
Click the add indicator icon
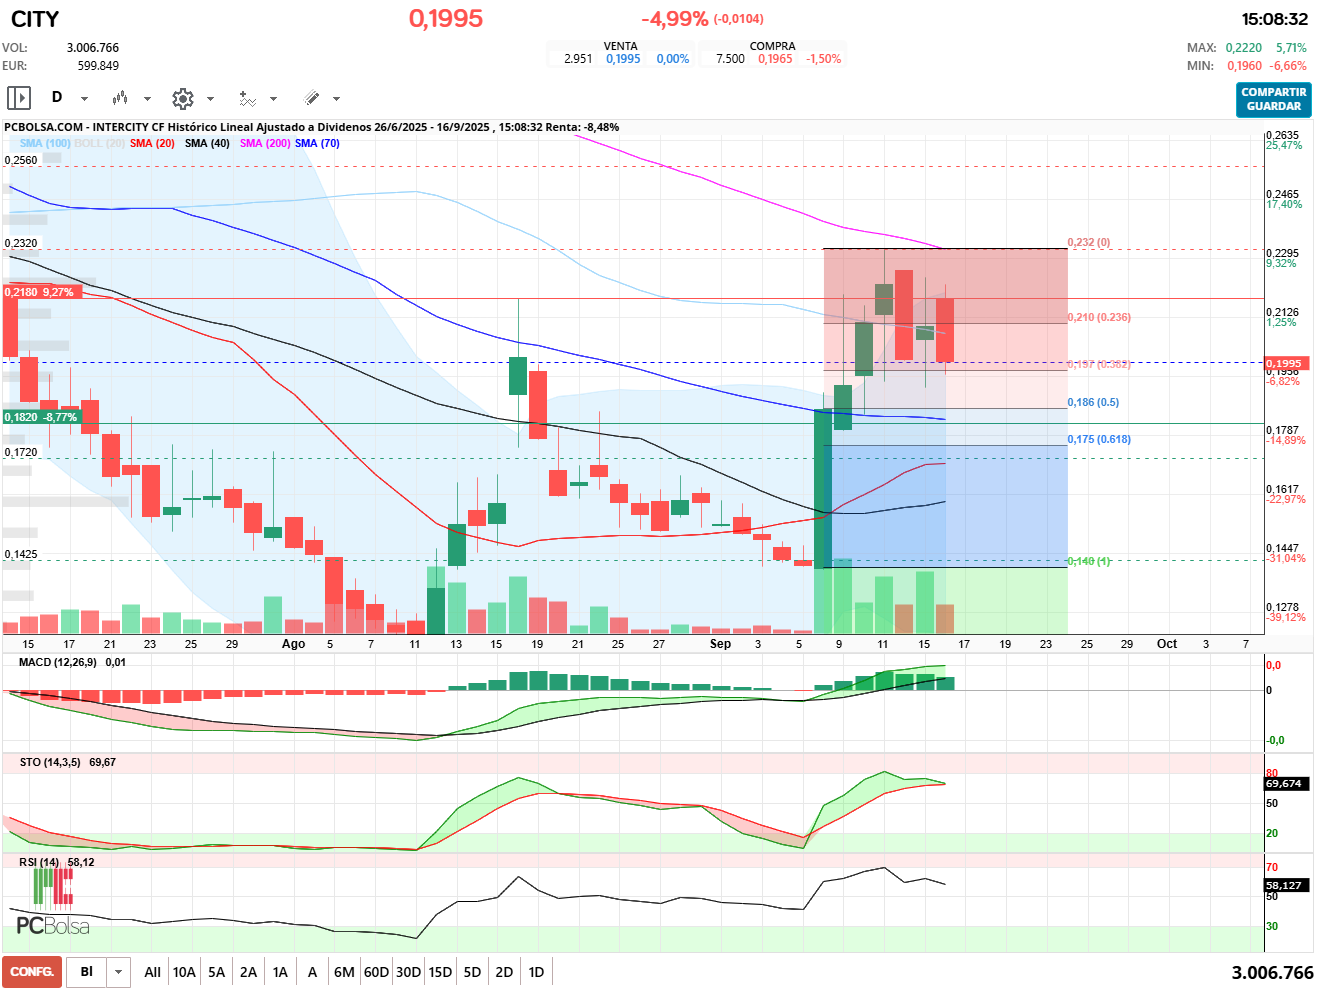point(247,98)
